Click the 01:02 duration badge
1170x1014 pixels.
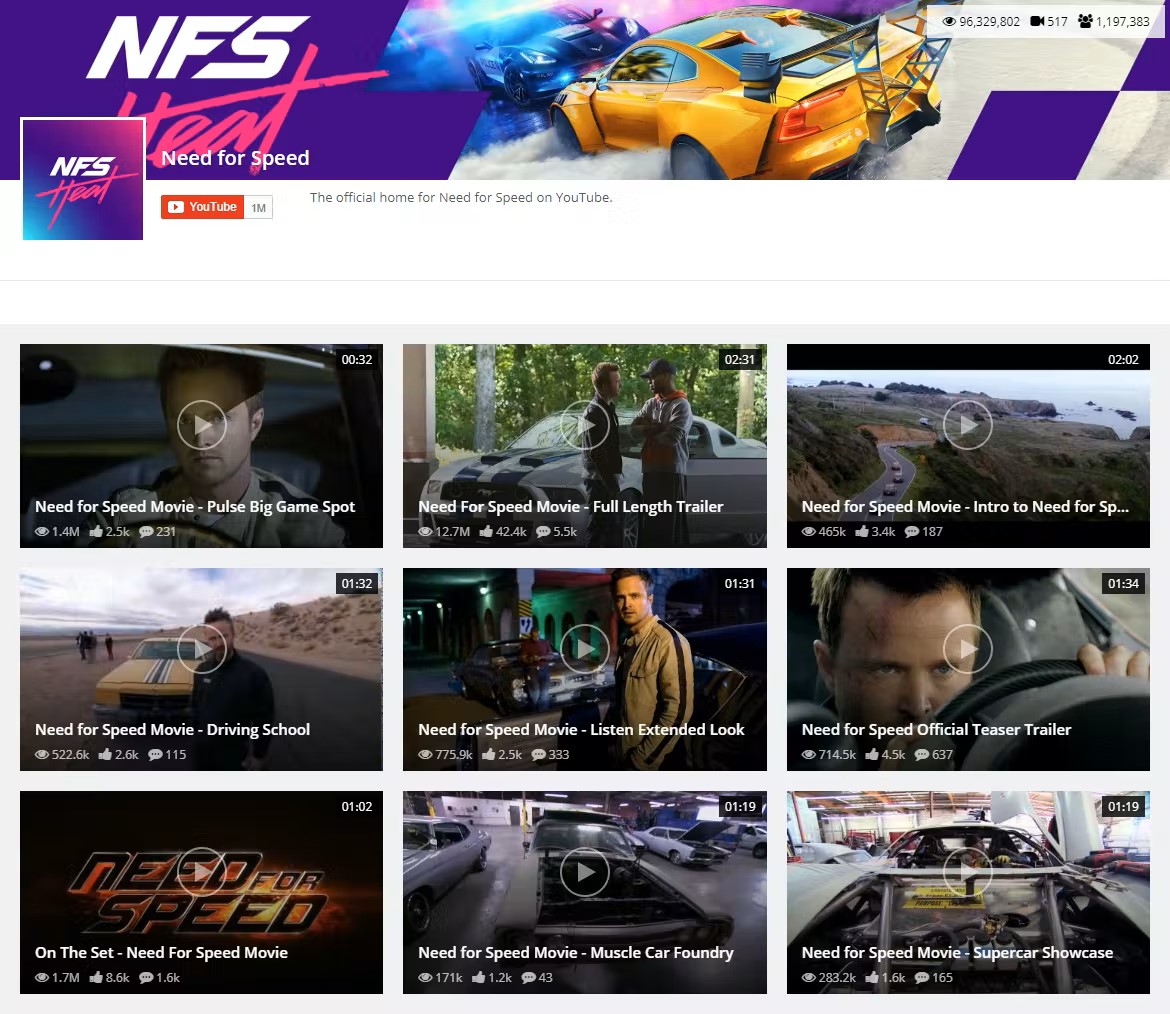tap(357, 807)
